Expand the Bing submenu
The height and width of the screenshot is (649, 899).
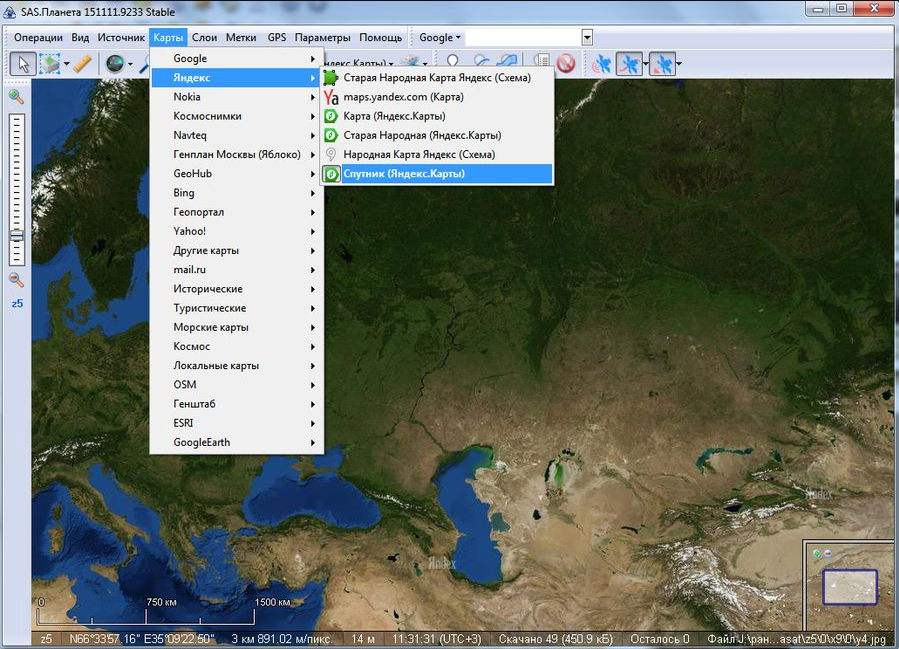[237, 193]
